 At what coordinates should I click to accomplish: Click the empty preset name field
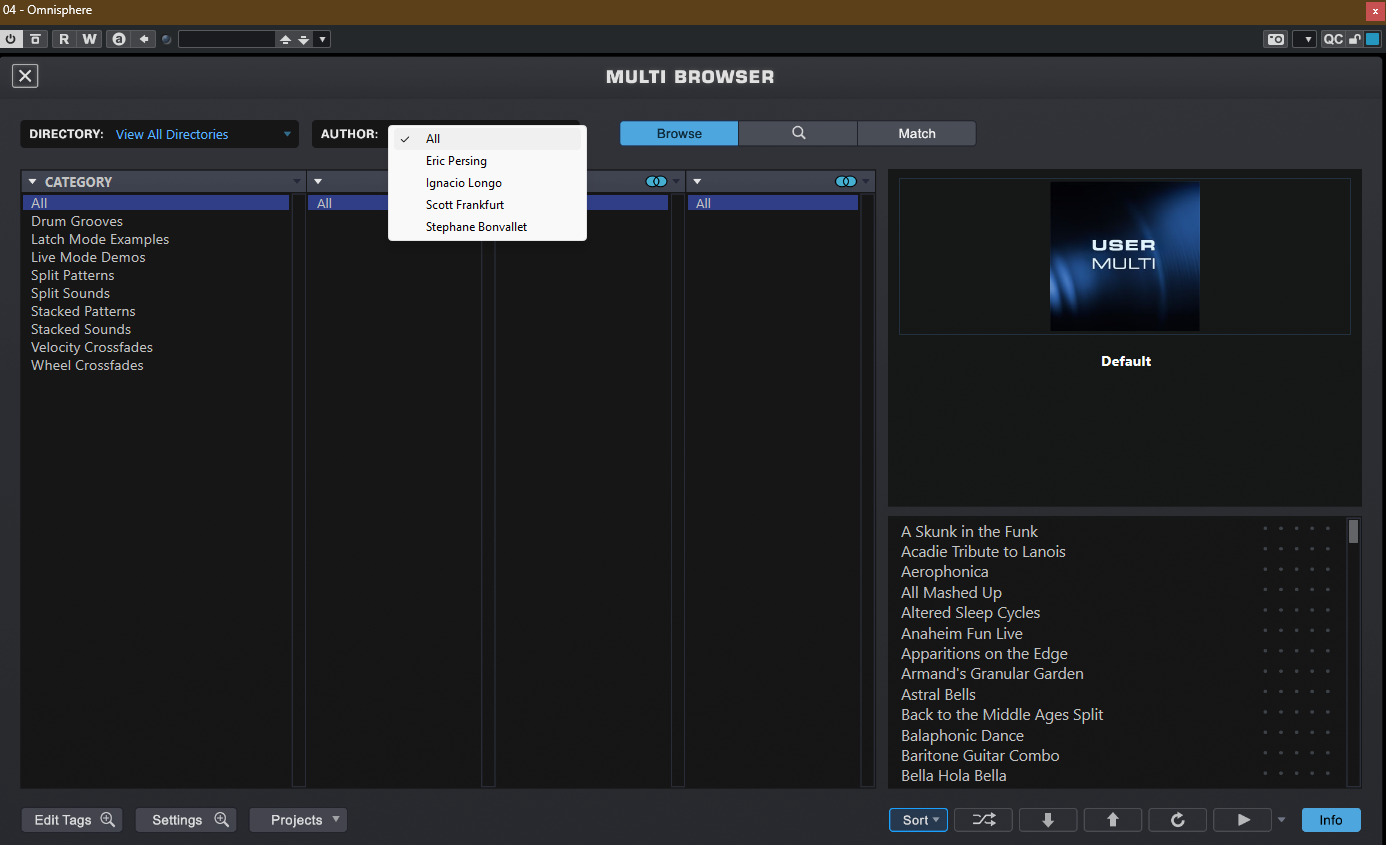click(x=227, y=39)
